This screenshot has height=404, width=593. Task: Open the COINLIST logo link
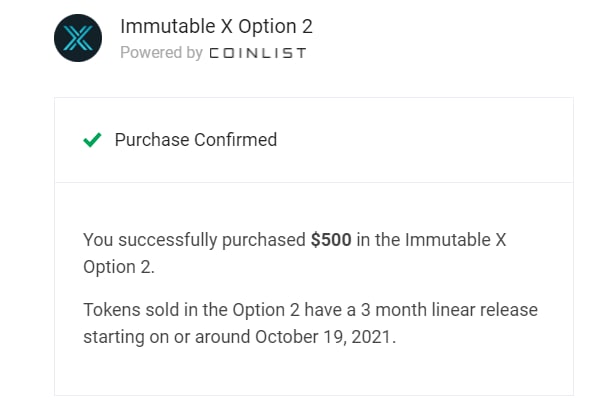tap(258, 53)
